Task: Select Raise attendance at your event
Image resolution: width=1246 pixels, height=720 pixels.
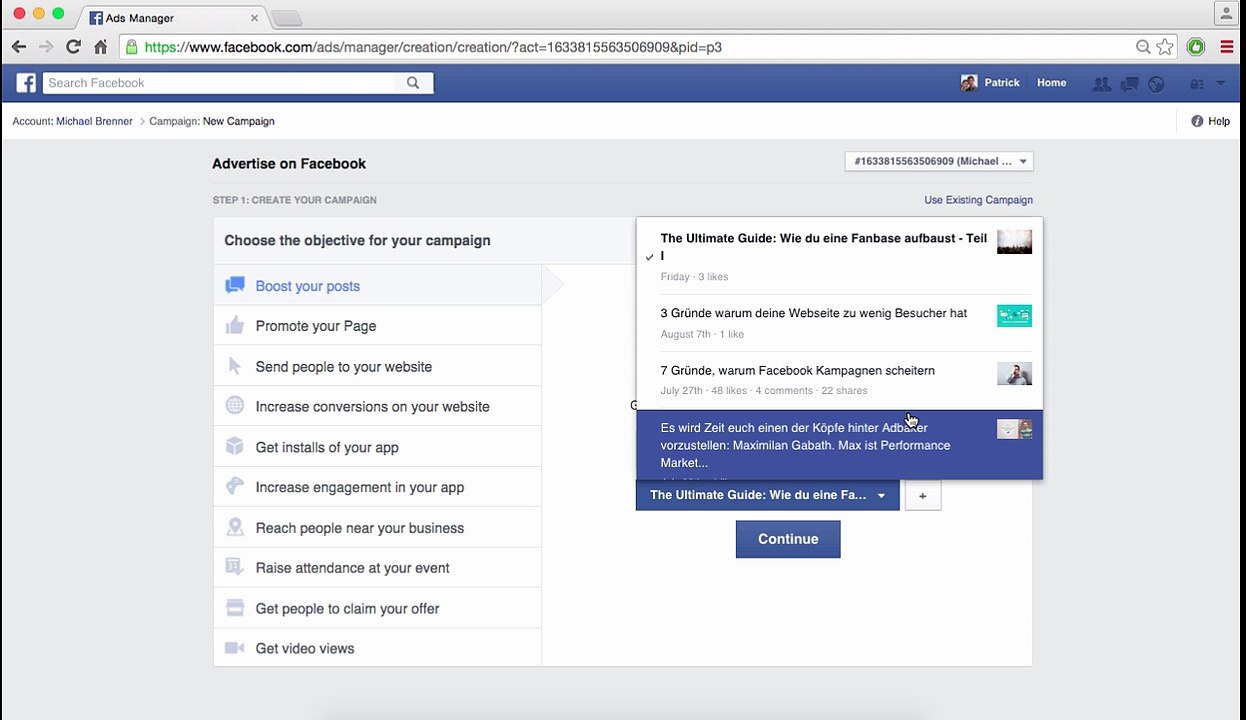Action: pyautogui.click(x=378, y=568)
